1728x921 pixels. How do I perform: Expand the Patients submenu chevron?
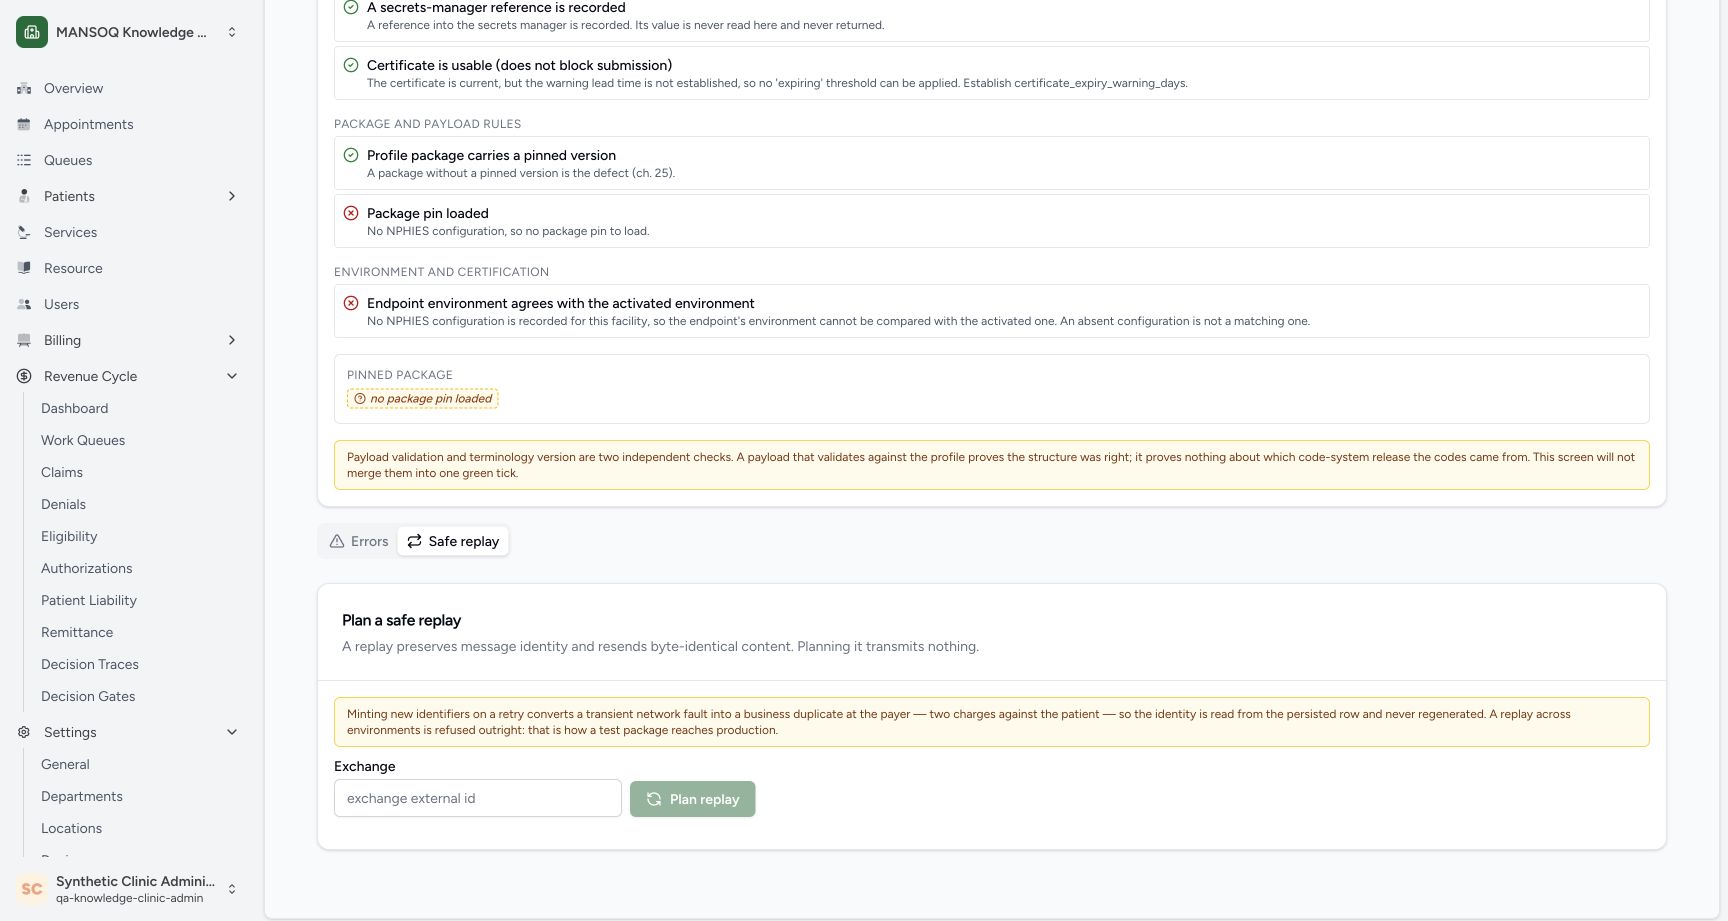tap(232, 196)
